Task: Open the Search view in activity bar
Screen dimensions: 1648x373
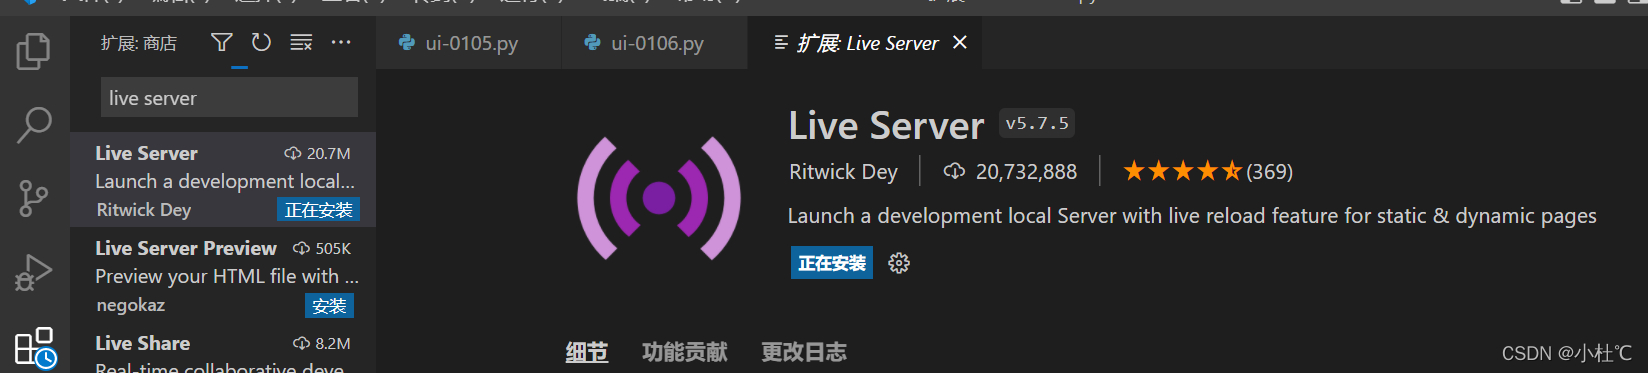Action: tap(34, 125)
